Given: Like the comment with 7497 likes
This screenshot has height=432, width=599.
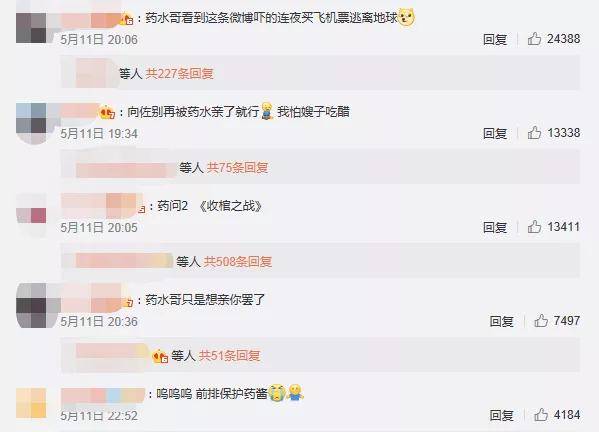Looking at the screenshot, I should click(541, 321).
